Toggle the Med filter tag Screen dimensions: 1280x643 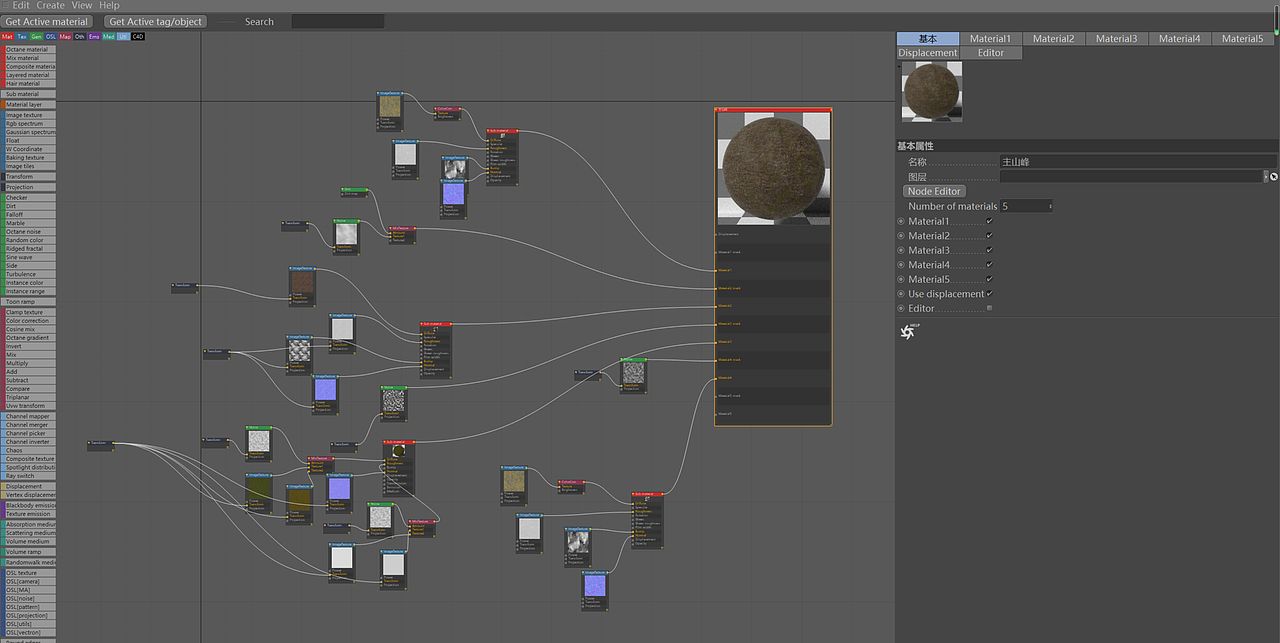tap(109, 36)
